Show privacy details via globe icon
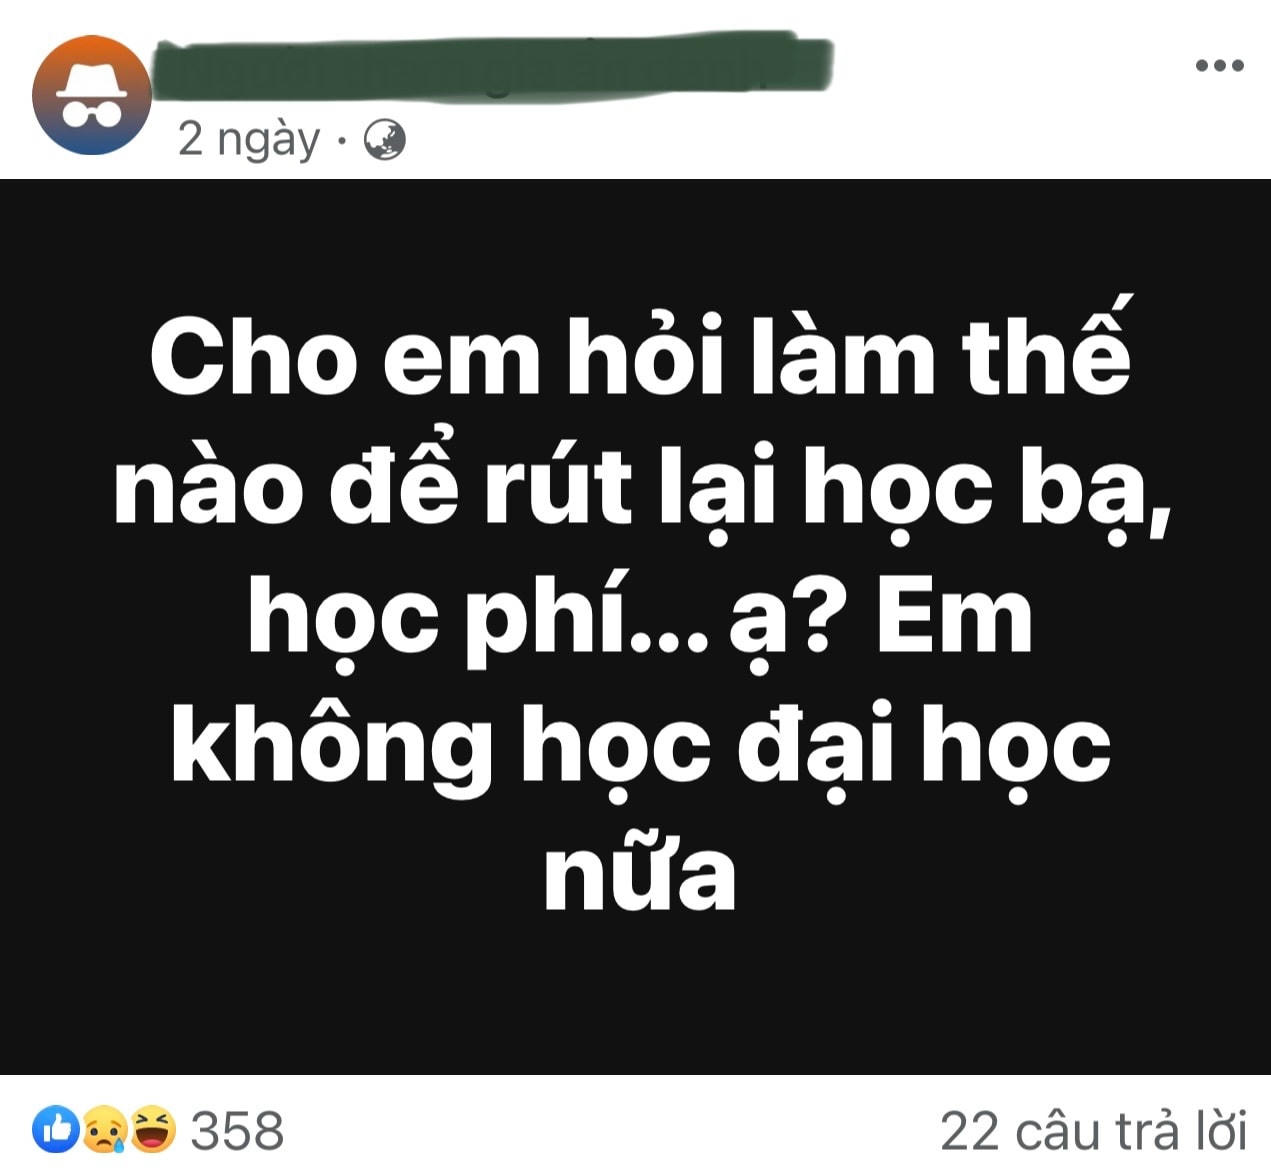The height and width of the screenshot is (1172, 1271). tap(385, 140)
